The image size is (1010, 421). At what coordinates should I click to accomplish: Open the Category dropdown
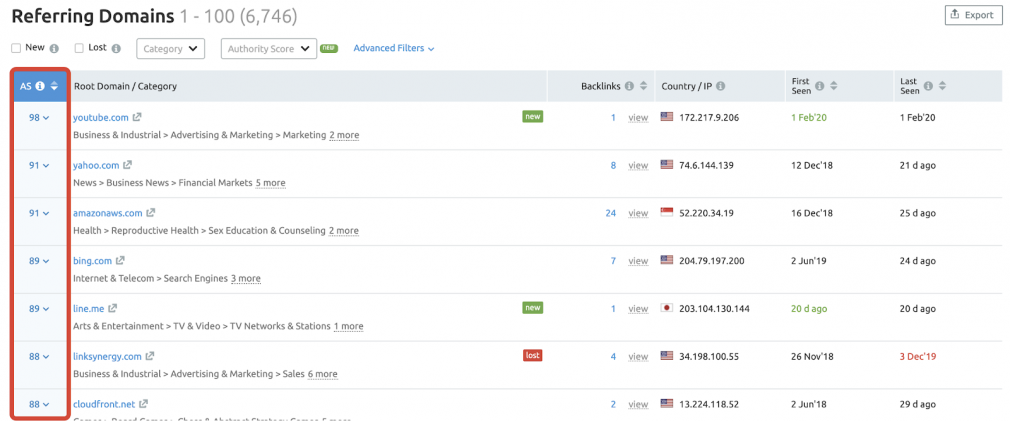pyautogui.click(x=171, y=49)
